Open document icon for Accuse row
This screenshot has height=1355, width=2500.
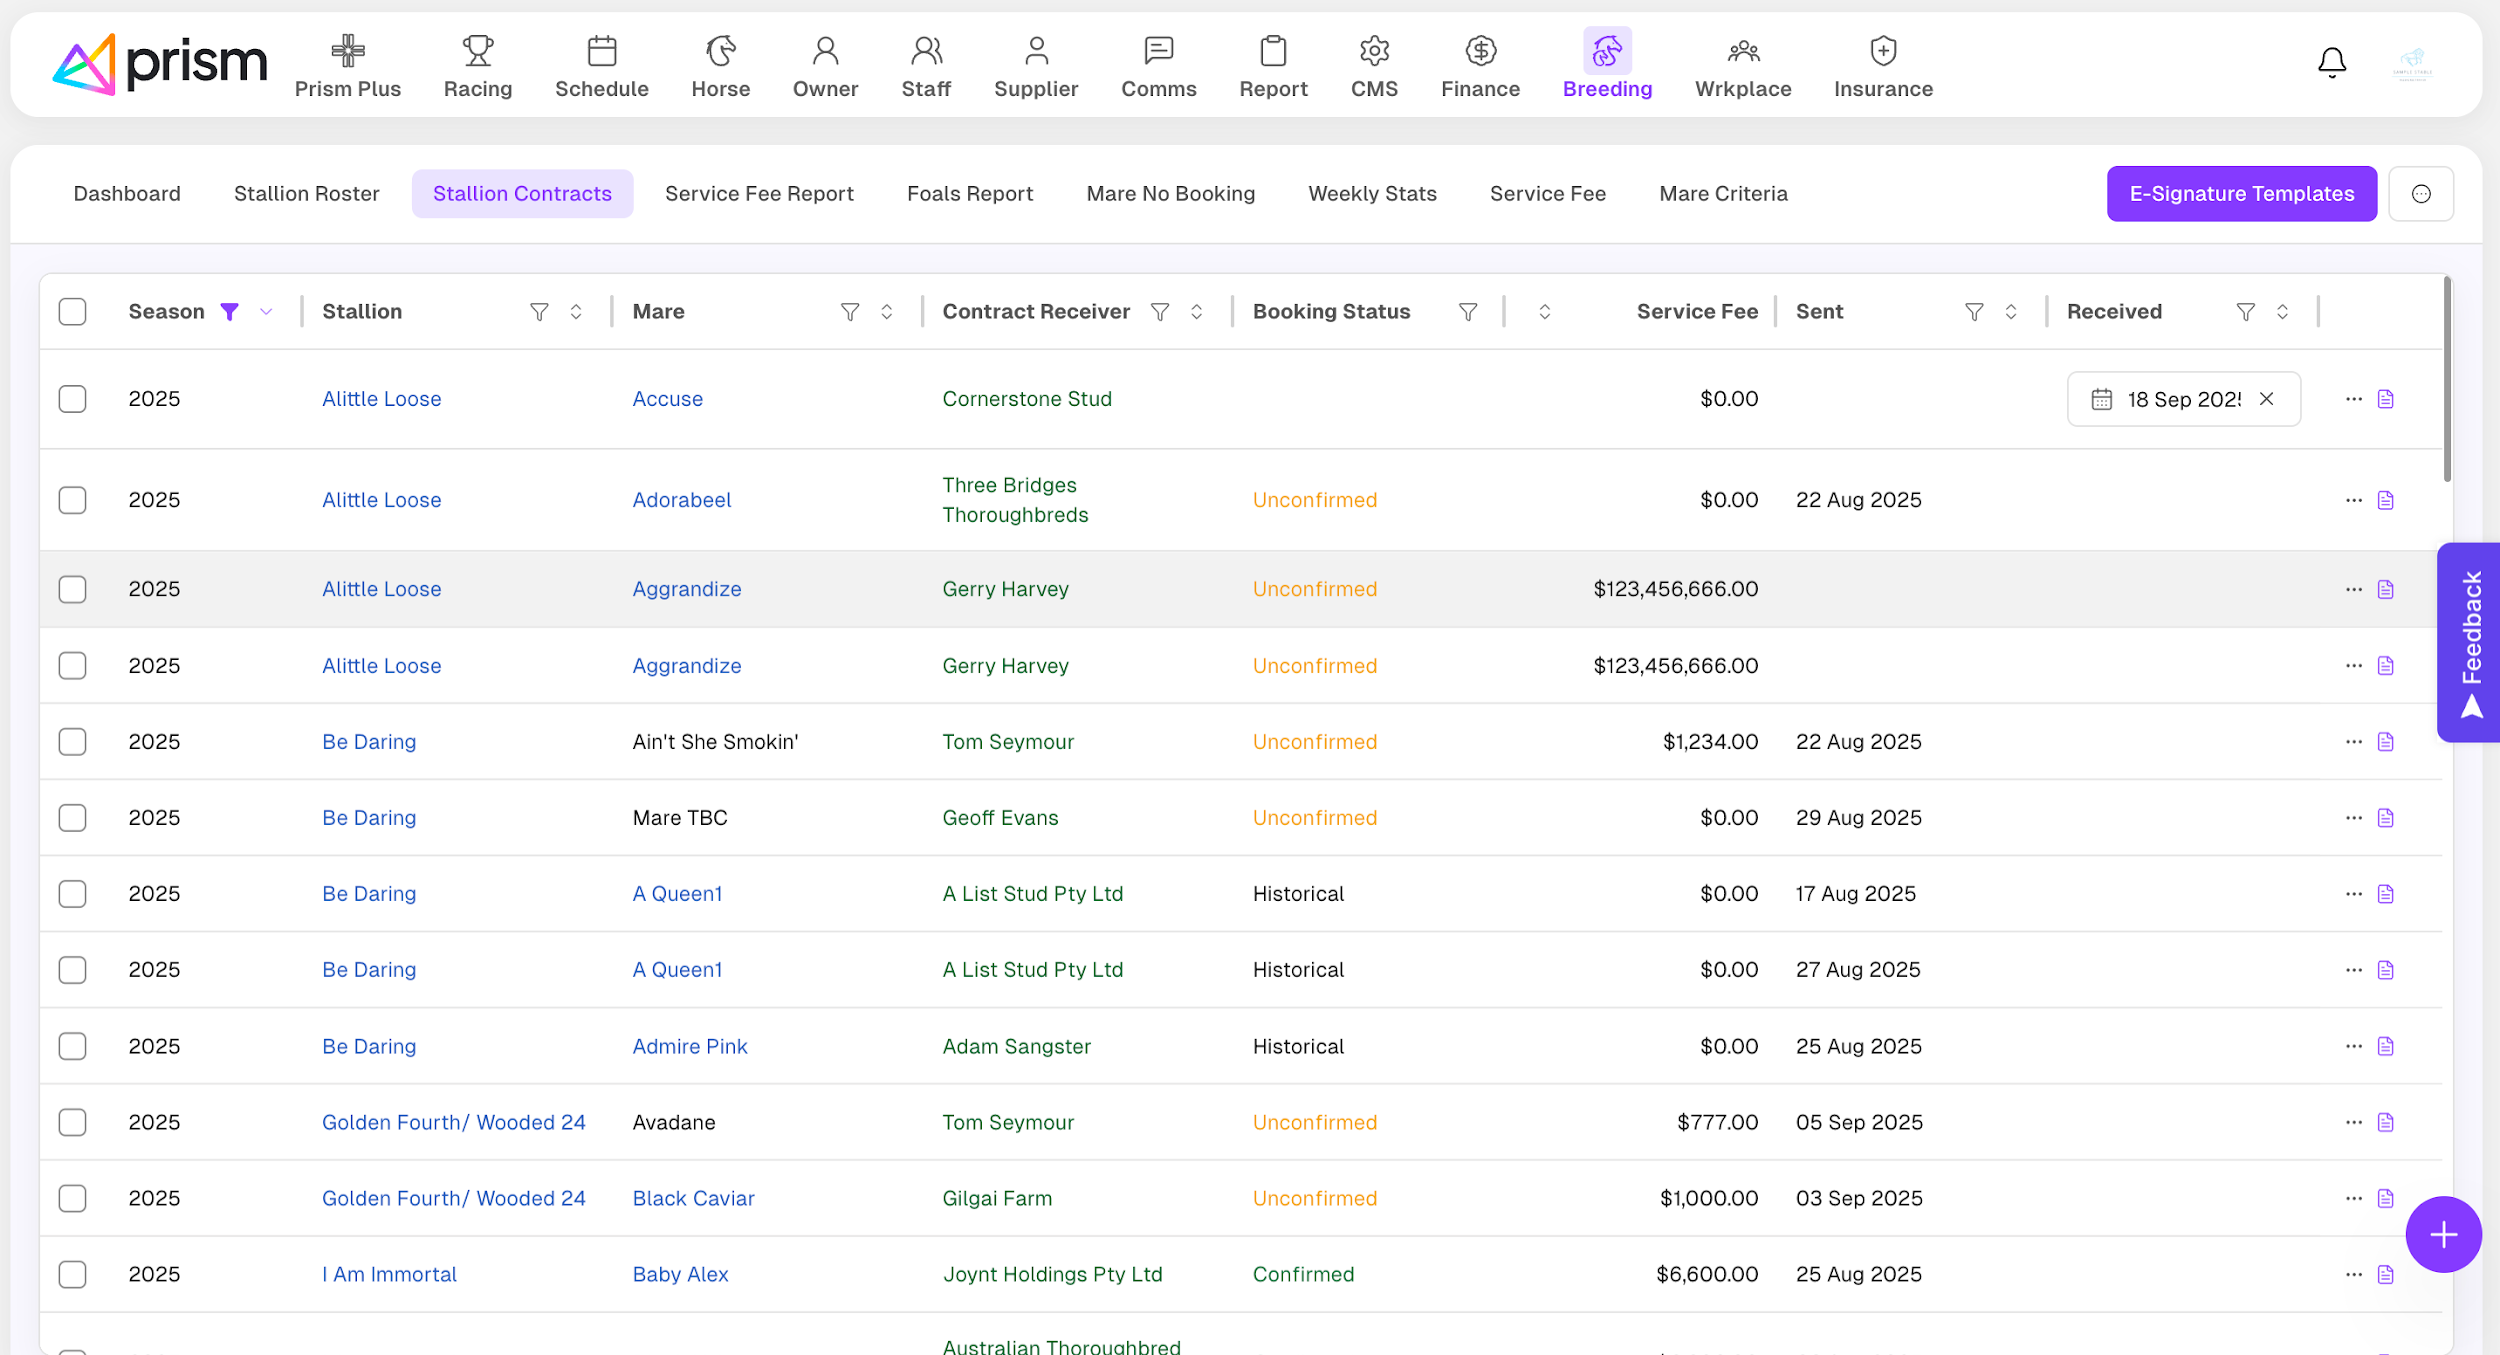click(x=2385, y=399)
